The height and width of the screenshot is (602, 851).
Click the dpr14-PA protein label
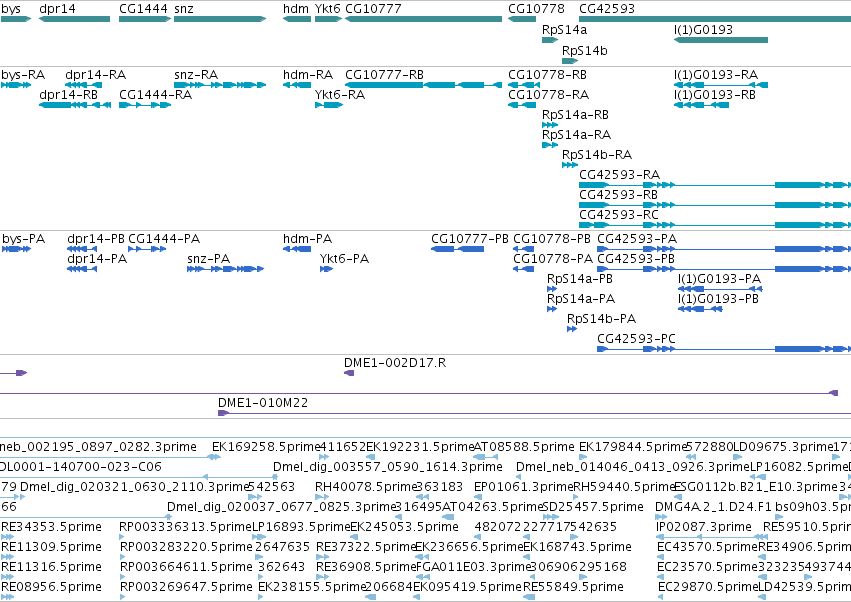(x=97, y=259)
